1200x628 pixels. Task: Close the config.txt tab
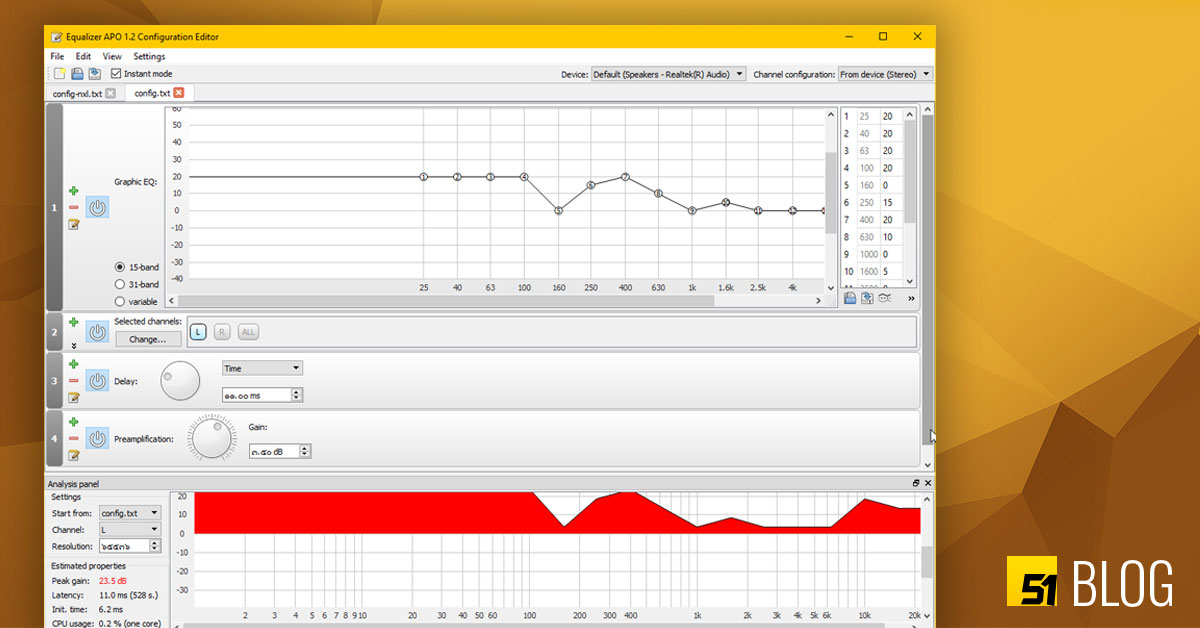point(178,93)
